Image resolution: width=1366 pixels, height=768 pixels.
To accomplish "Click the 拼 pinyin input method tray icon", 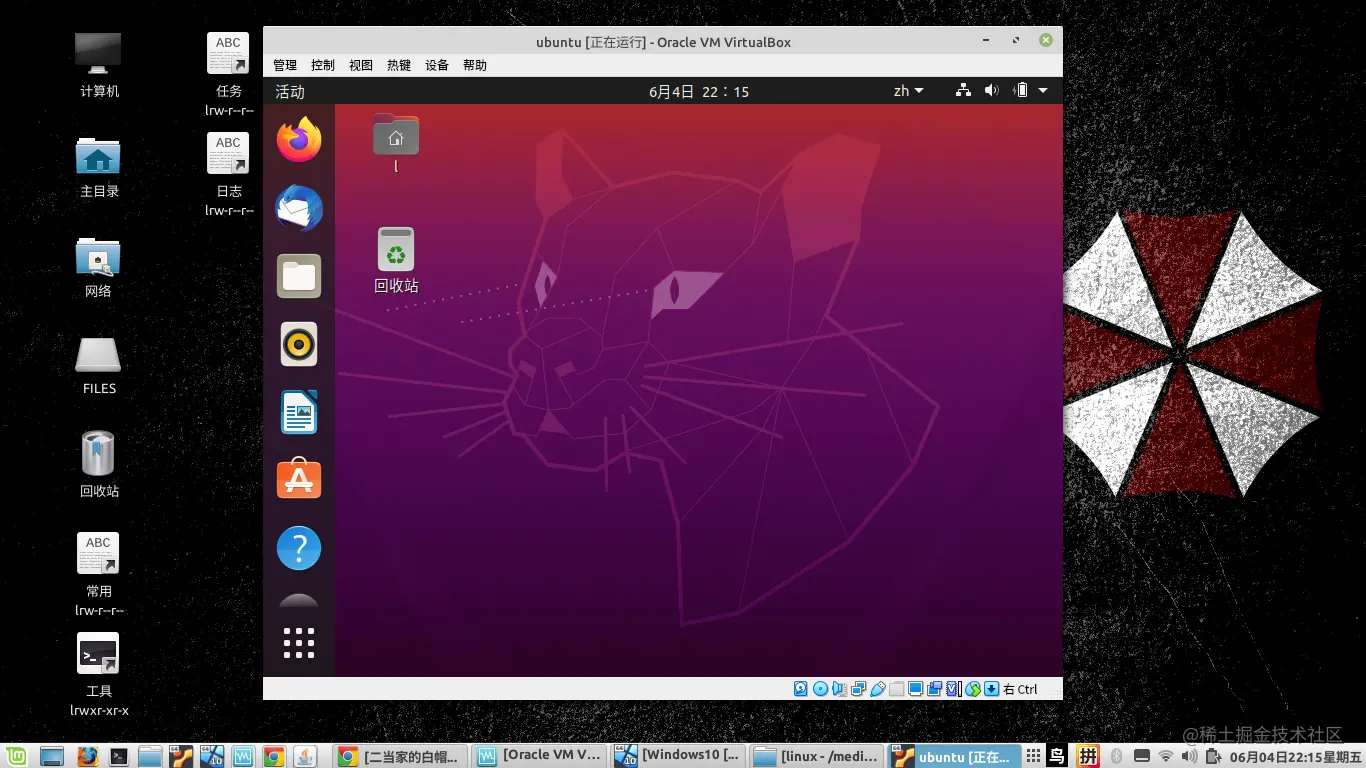I will (x=1088, y=756).
